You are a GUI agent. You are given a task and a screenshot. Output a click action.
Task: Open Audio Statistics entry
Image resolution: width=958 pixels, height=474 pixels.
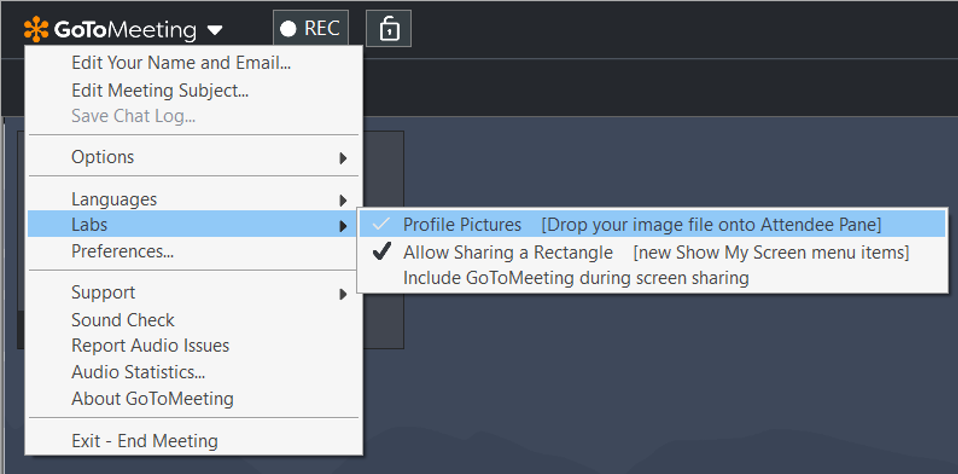[138, 371]
